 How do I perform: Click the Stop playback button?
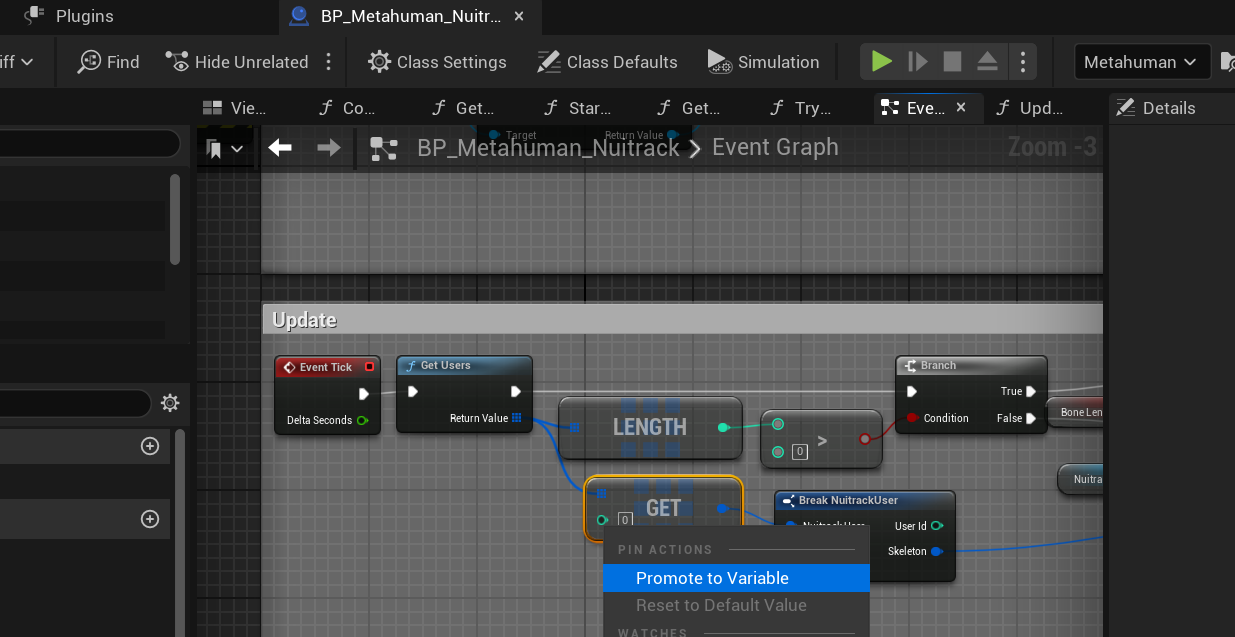952,62
